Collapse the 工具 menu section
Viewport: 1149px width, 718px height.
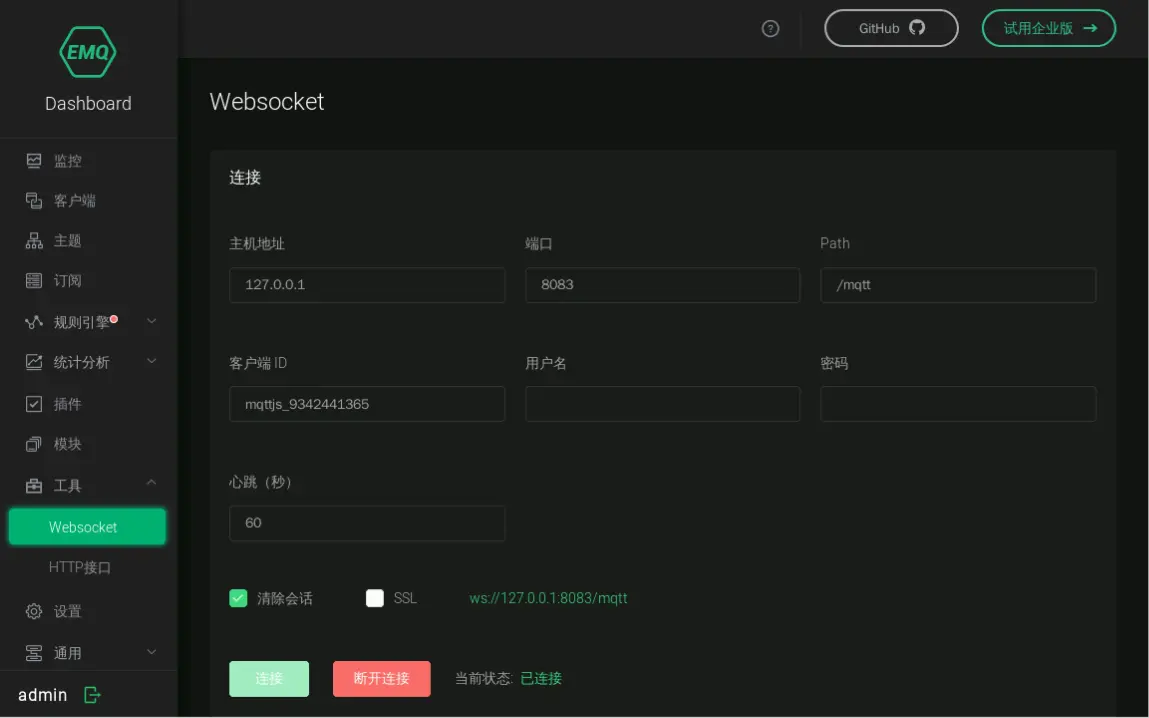point(152,484)
